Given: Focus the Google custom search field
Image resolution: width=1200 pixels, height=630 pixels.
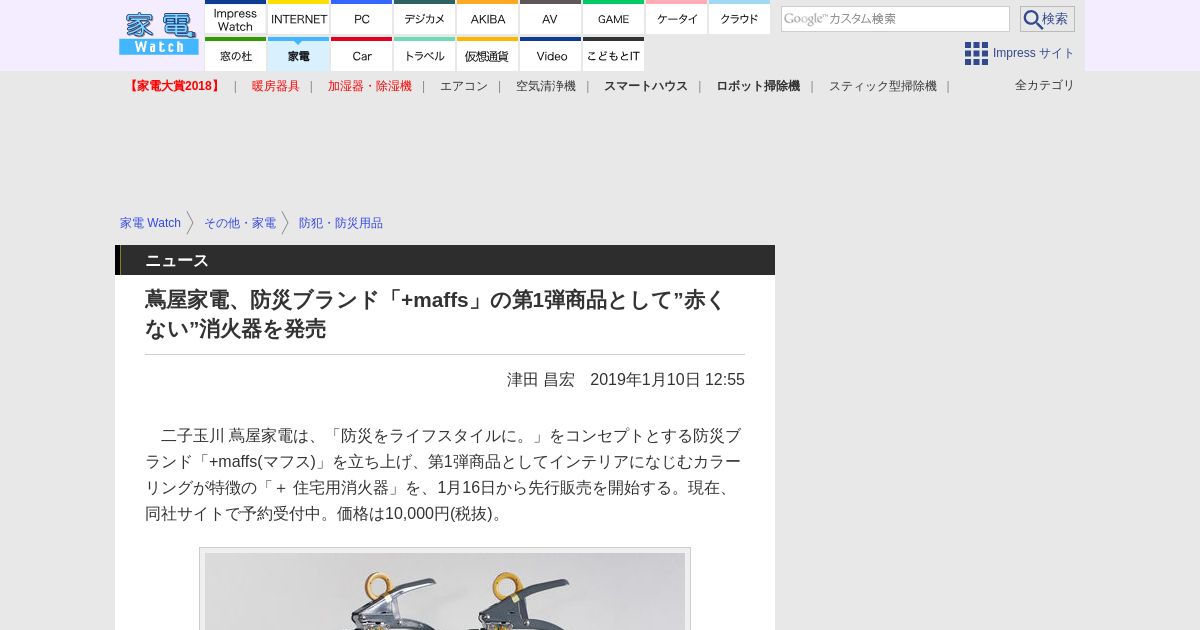Looking at the screenshot, I should (895, 19).
